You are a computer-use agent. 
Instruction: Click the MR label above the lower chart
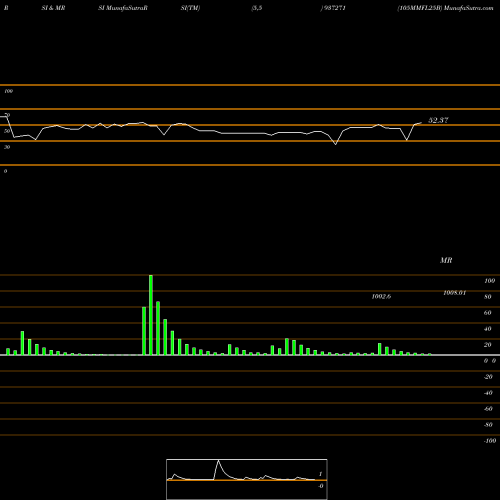click(446, 260)
